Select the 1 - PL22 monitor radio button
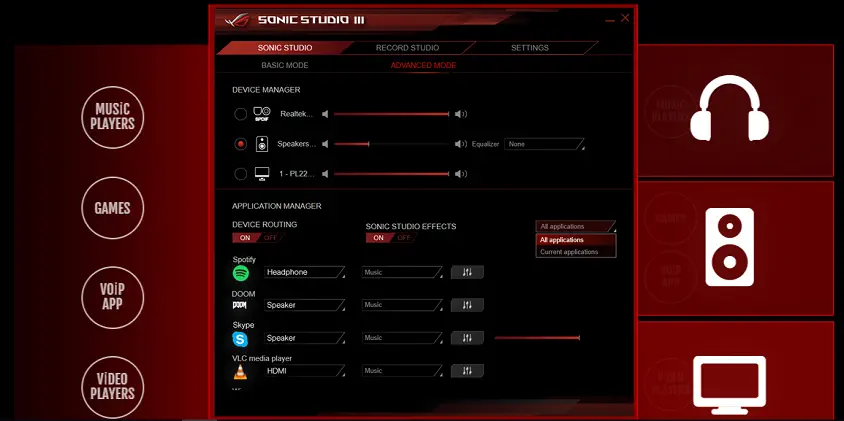This screenshot has height=421, width=844. point(240,174)
